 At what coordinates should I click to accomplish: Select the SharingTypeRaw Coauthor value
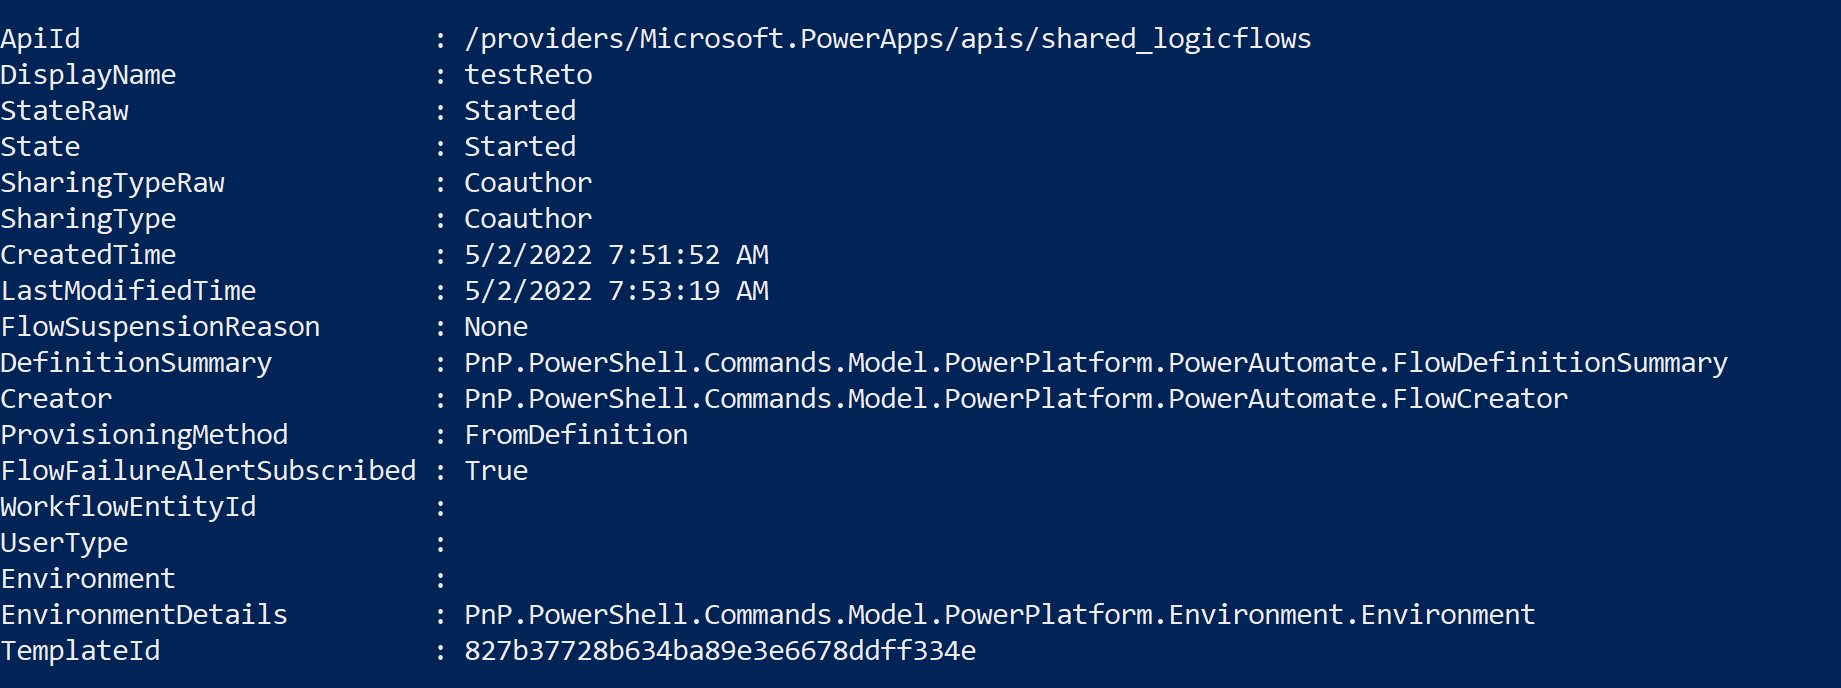point(528,183)
